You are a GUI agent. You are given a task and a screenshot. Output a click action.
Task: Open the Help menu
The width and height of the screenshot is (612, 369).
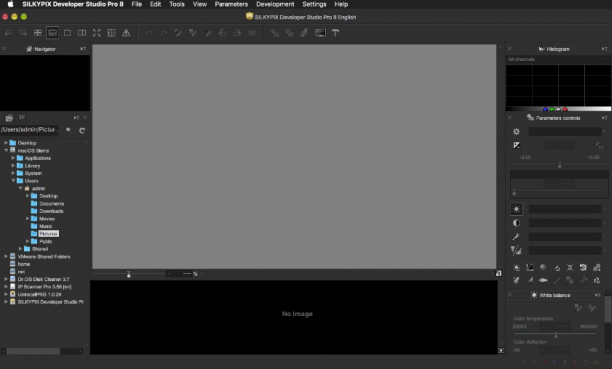click(341, 4)
